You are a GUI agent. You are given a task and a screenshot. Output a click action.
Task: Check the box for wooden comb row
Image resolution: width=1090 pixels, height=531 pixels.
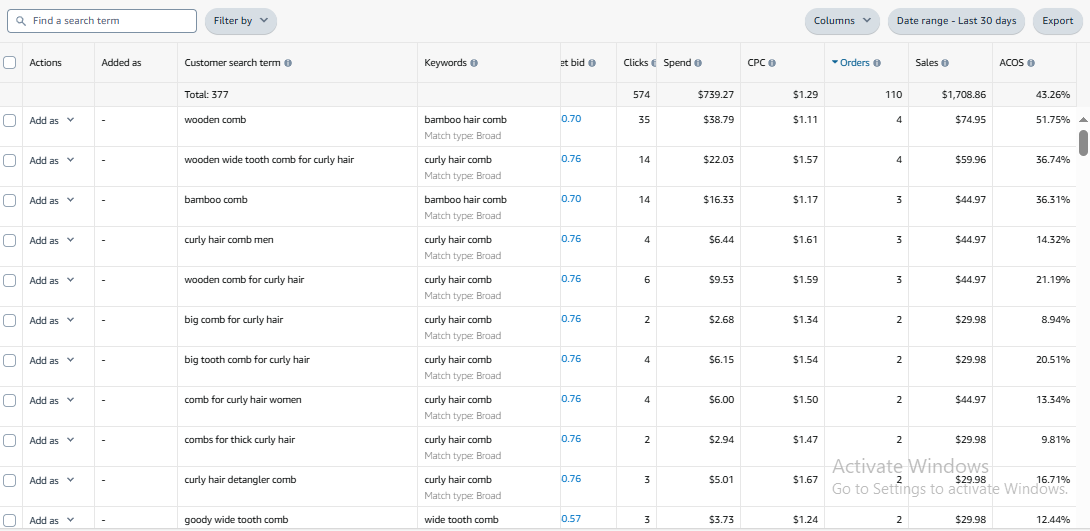[10, 120]
